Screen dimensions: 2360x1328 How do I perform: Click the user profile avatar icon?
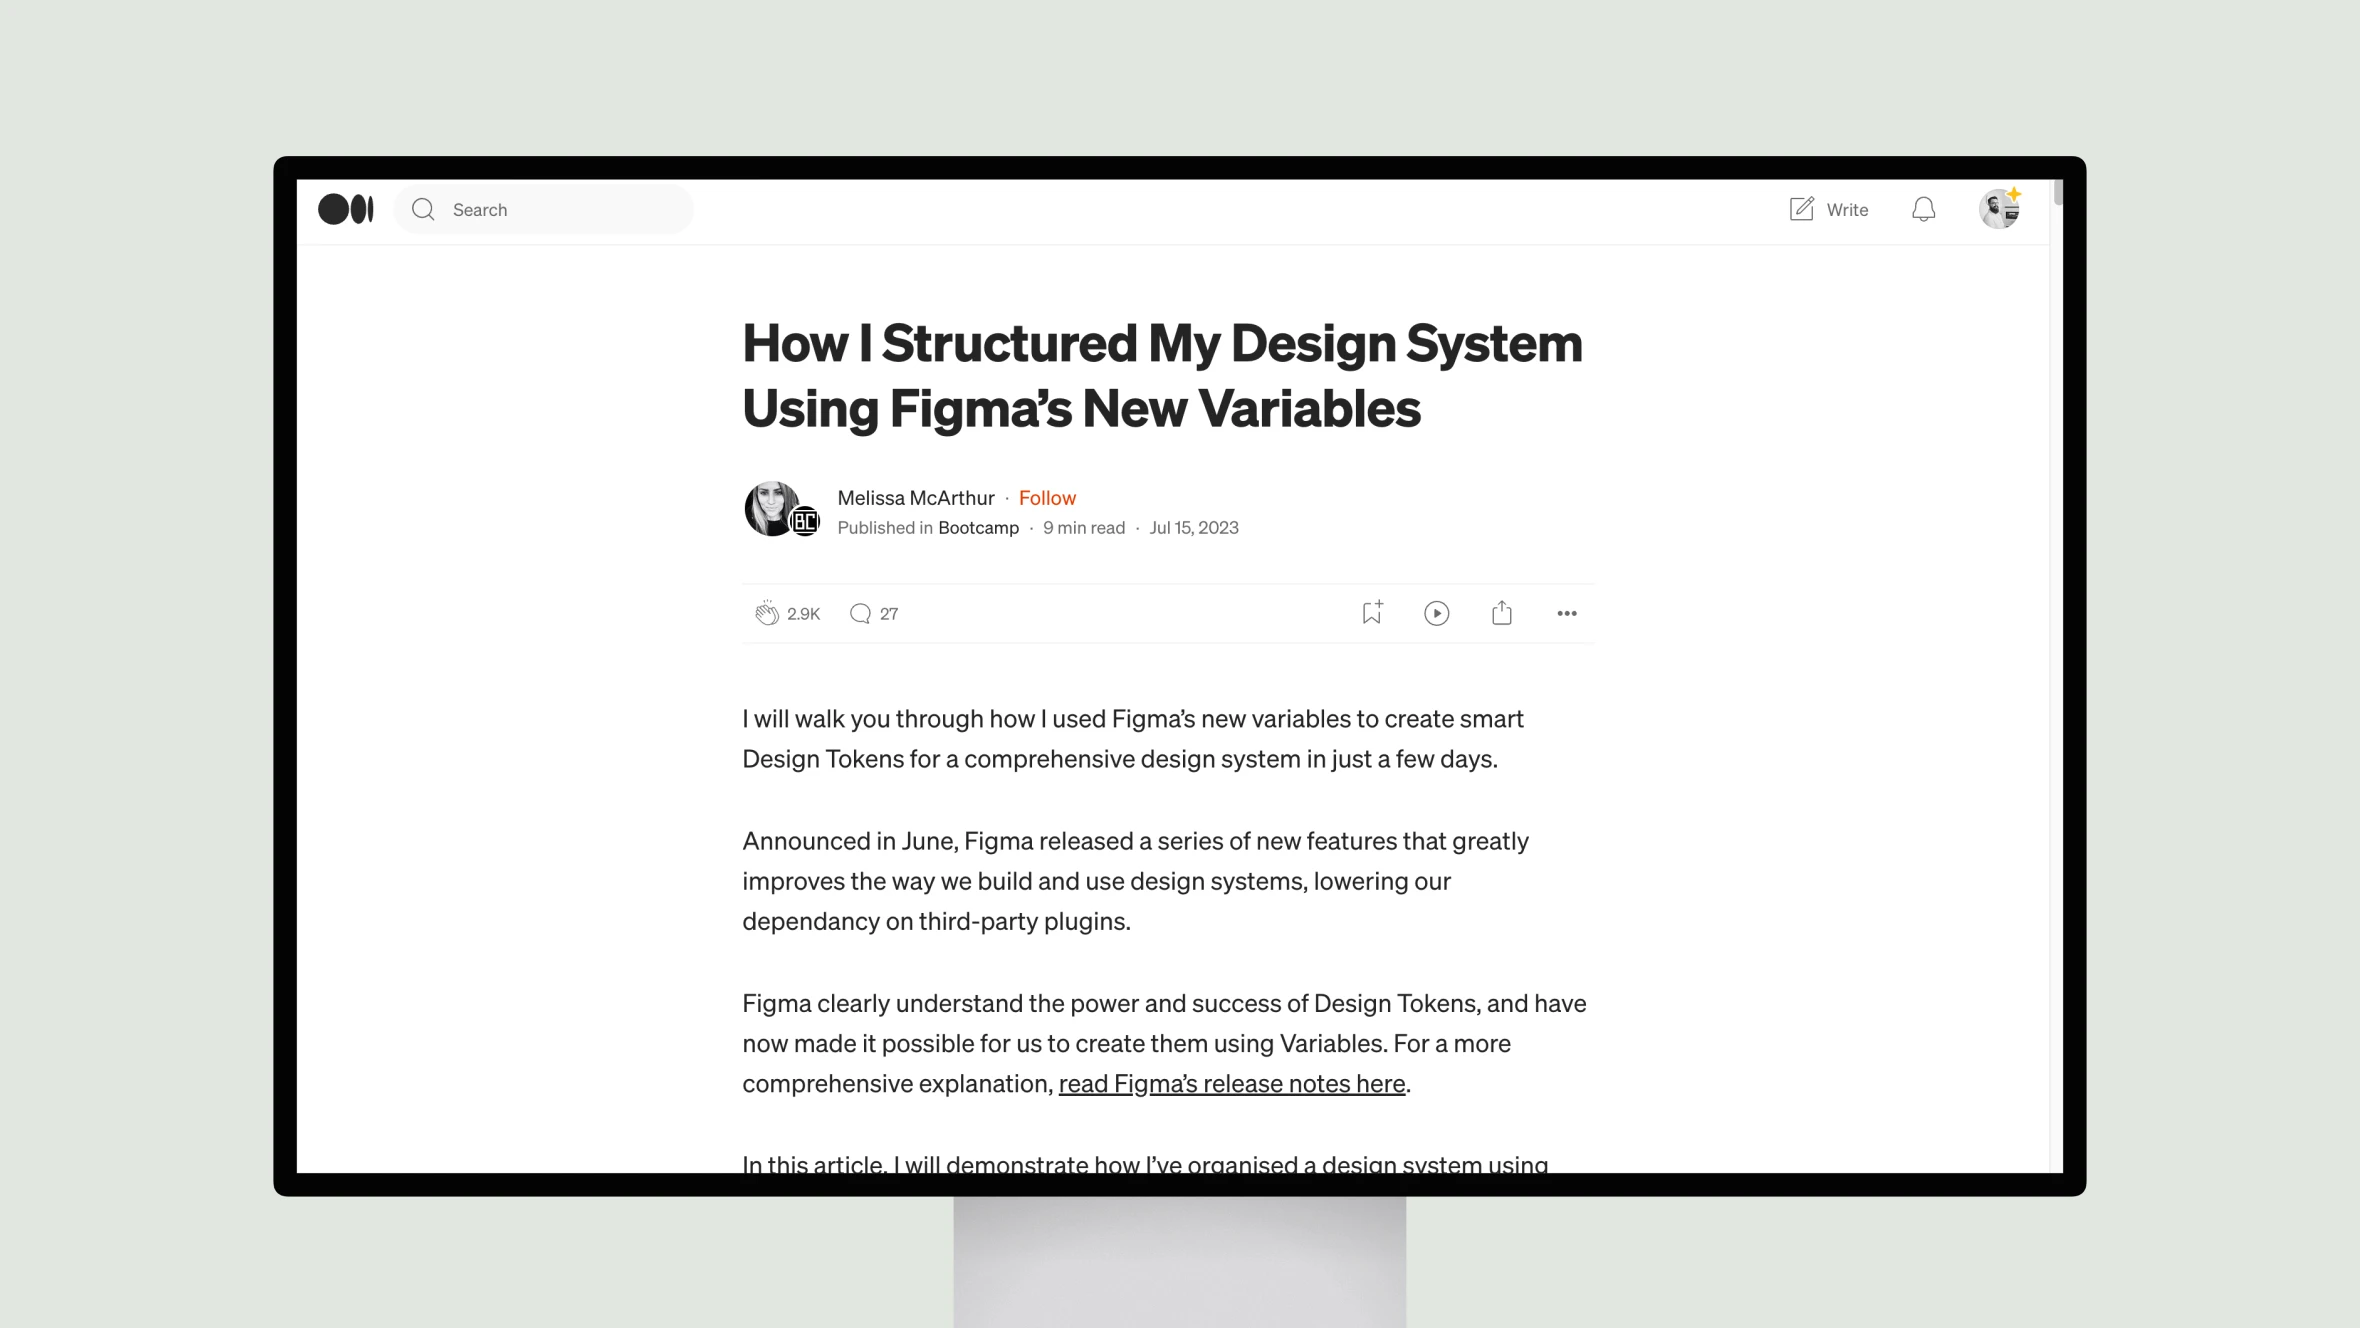point(1999,209)
